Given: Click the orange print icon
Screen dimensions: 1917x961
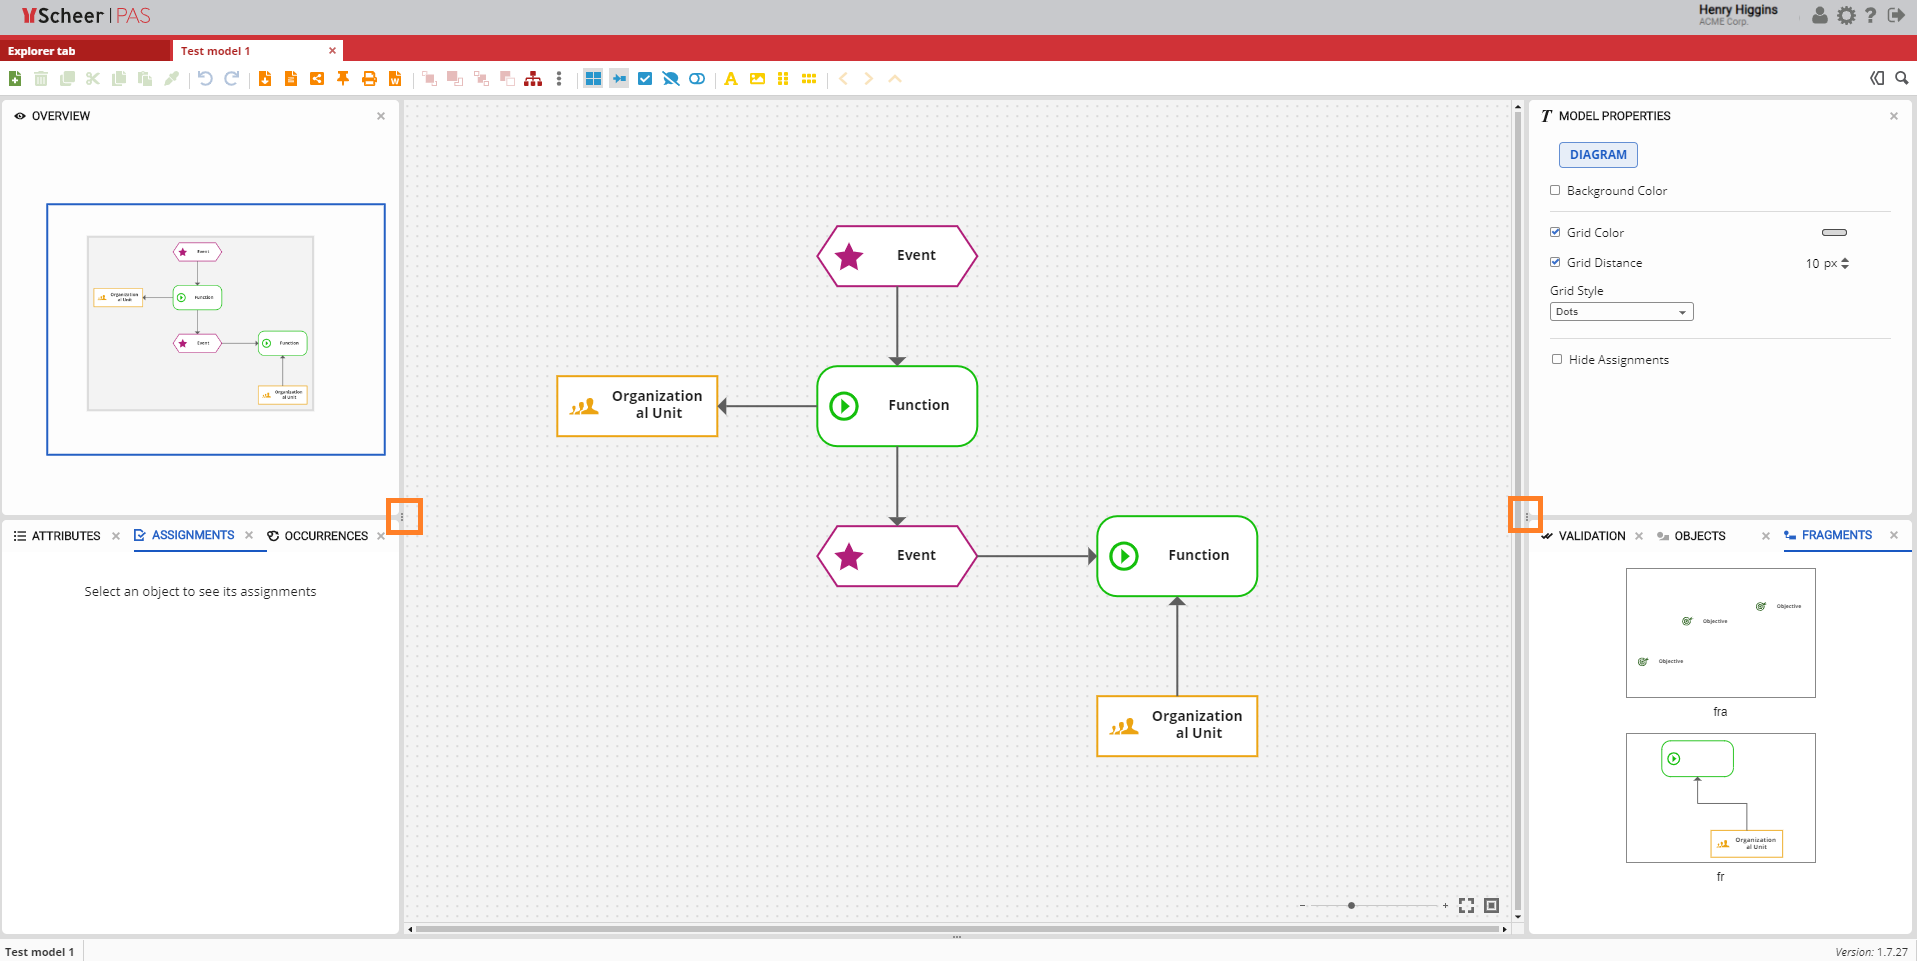Looking at the screenshot, I should tap(369, 79).
